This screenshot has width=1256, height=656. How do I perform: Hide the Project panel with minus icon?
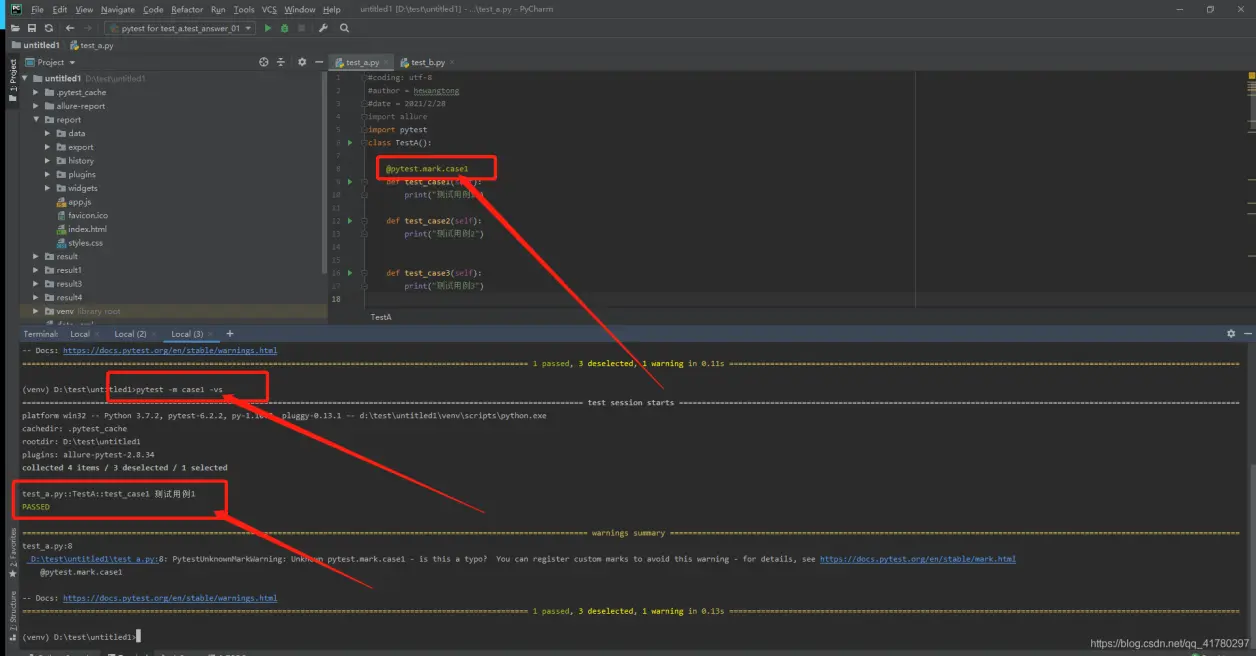tap(319, 62)
